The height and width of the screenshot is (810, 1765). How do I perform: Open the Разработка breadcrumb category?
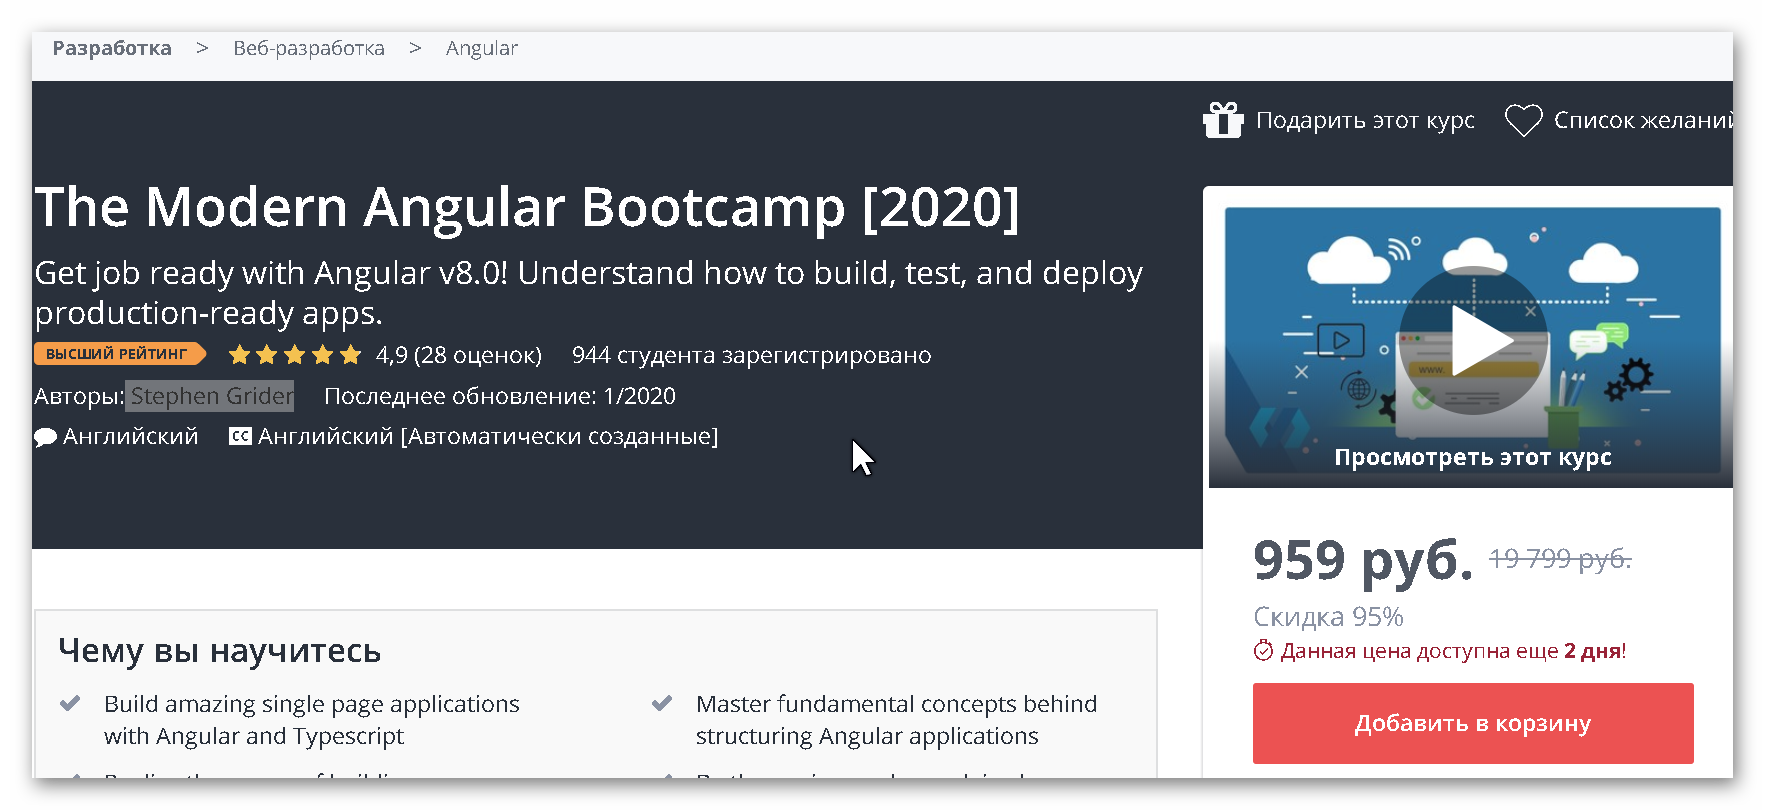[x=112, y=48]
